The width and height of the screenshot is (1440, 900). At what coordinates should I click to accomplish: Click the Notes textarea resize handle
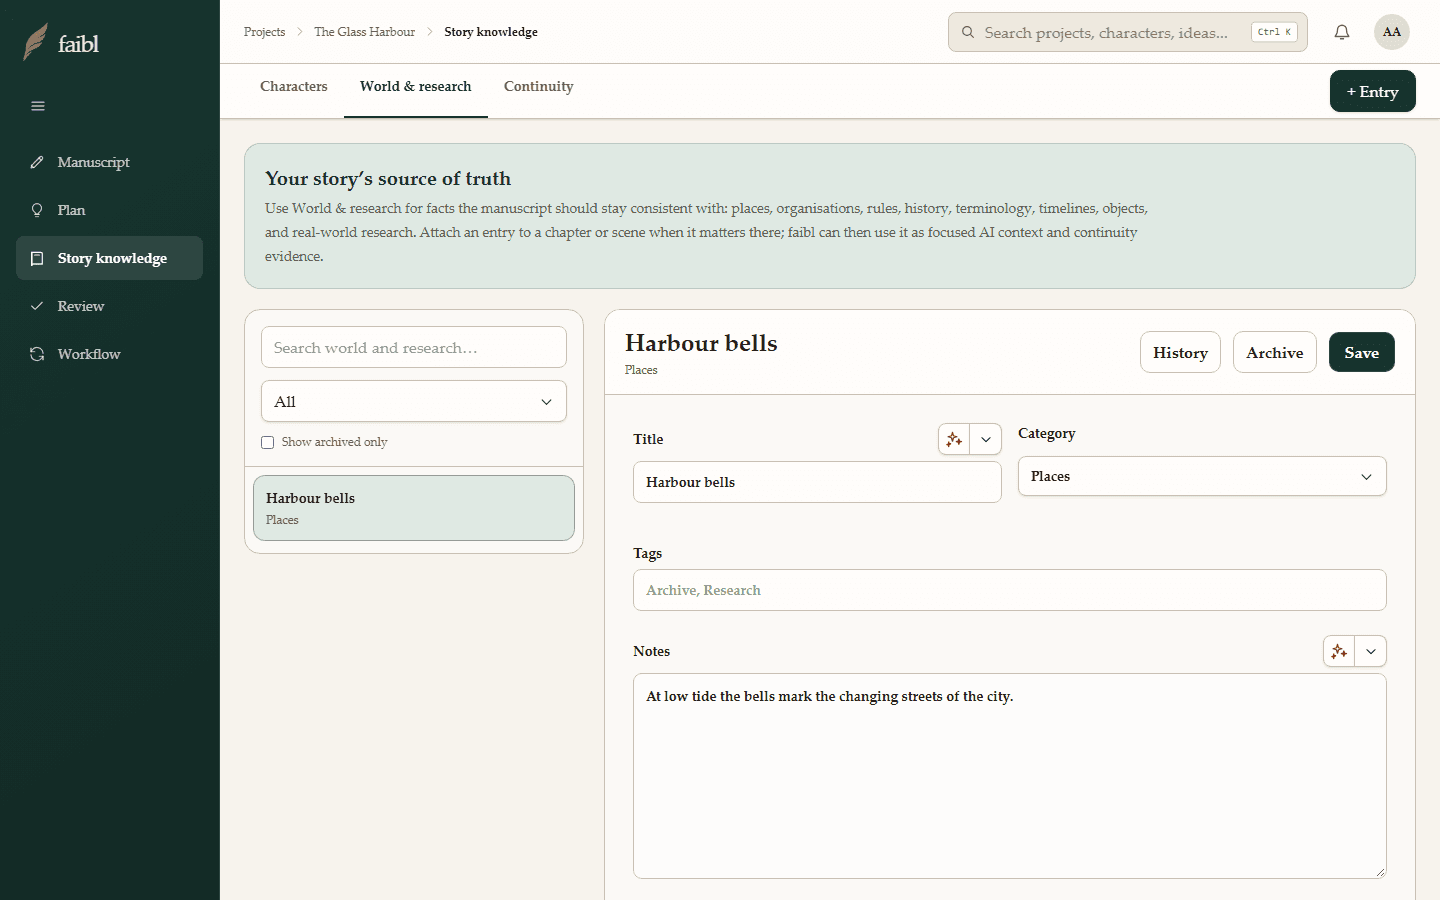1380,872
